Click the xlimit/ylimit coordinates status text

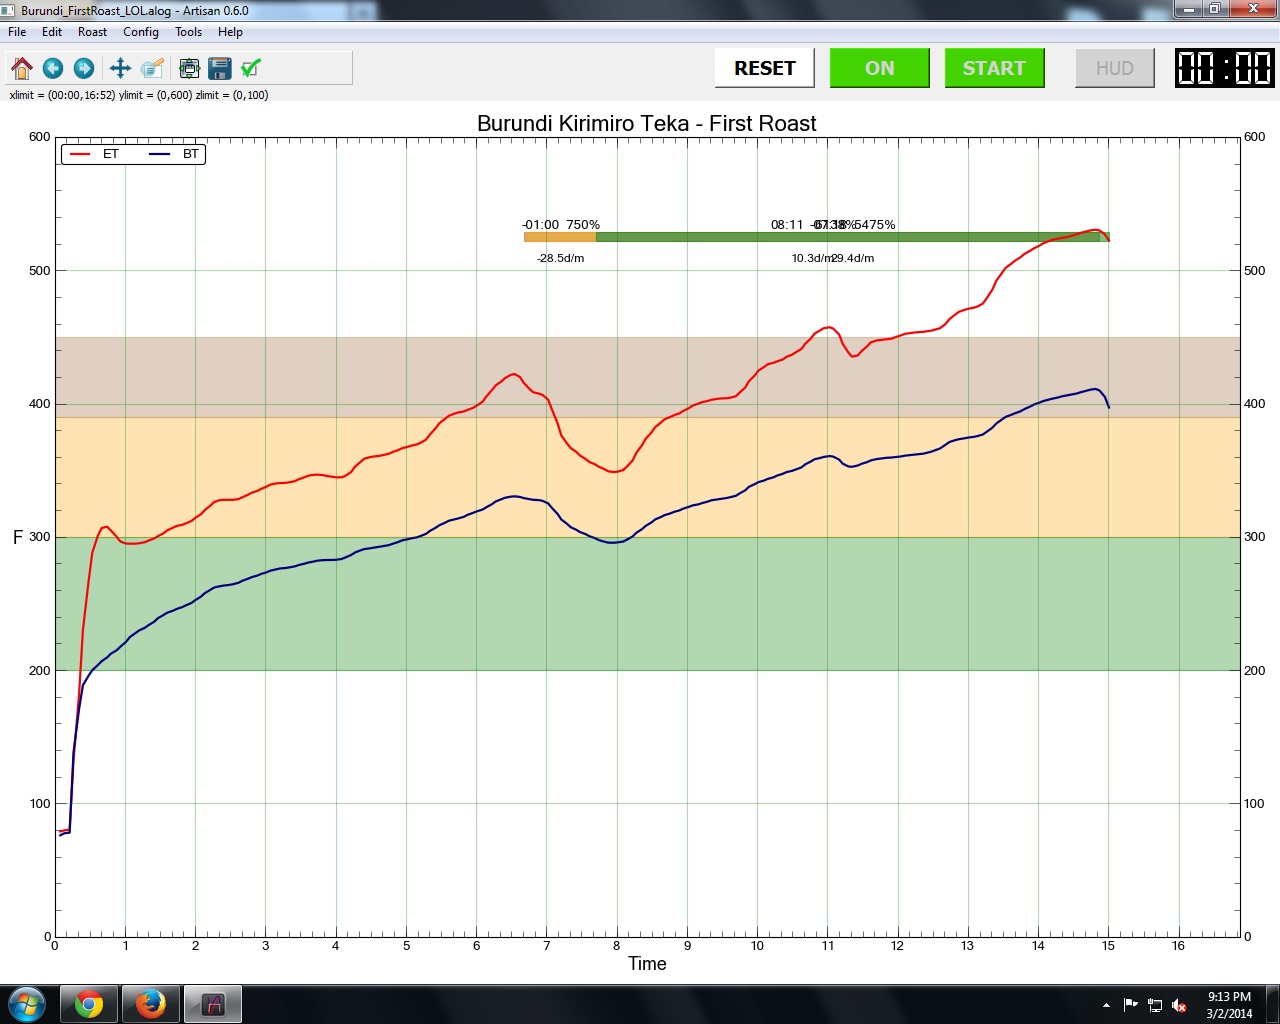tap(139, 95)
